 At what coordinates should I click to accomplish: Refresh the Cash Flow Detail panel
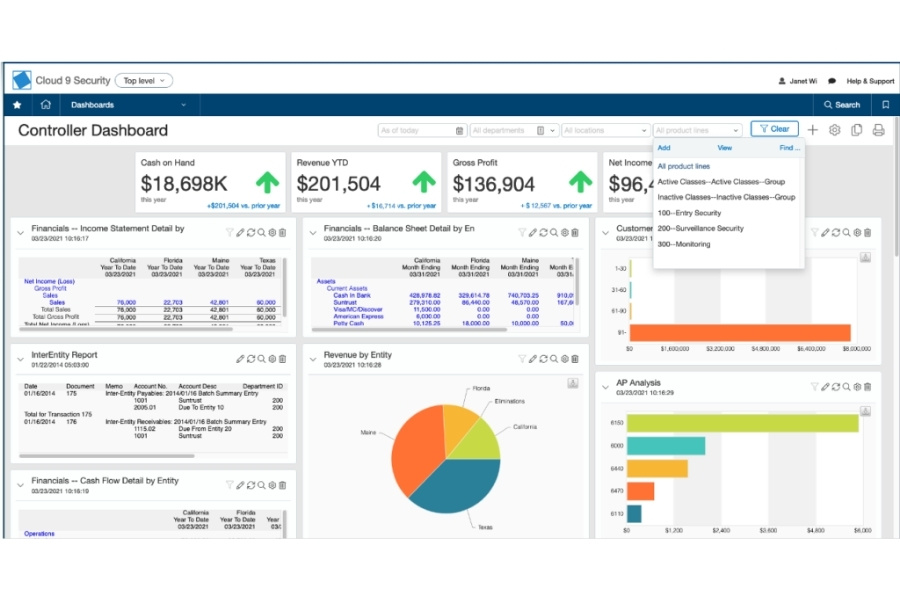pyautogui.click(x=251, y=485)
